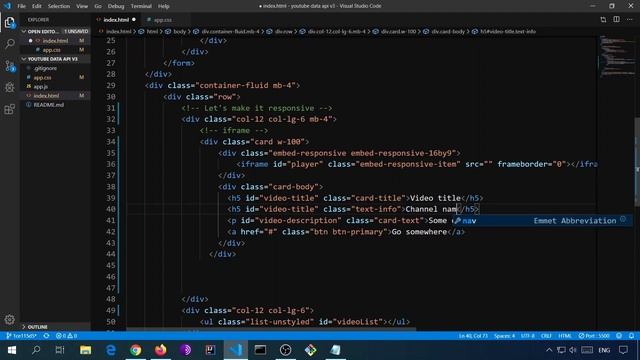Open the feedback smiley in status bar
This screenshot has width=640, height=360.
[619, 336]
